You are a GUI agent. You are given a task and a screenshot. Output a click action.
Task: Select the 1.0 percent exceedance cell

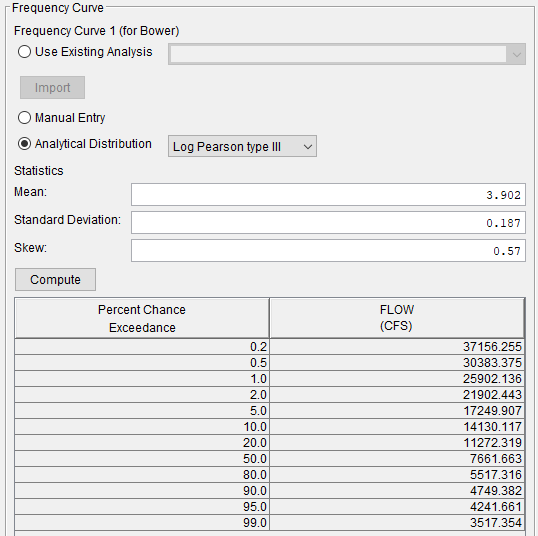[x=142, y=379]
